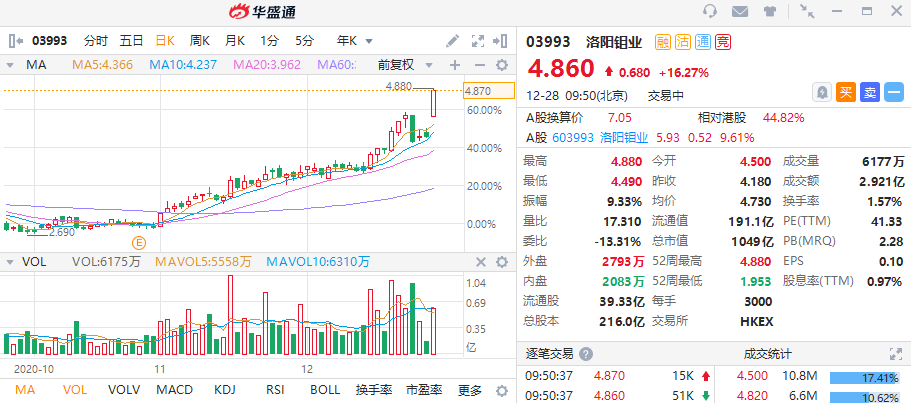Switch to 周K chart tab

click(200, 41)
